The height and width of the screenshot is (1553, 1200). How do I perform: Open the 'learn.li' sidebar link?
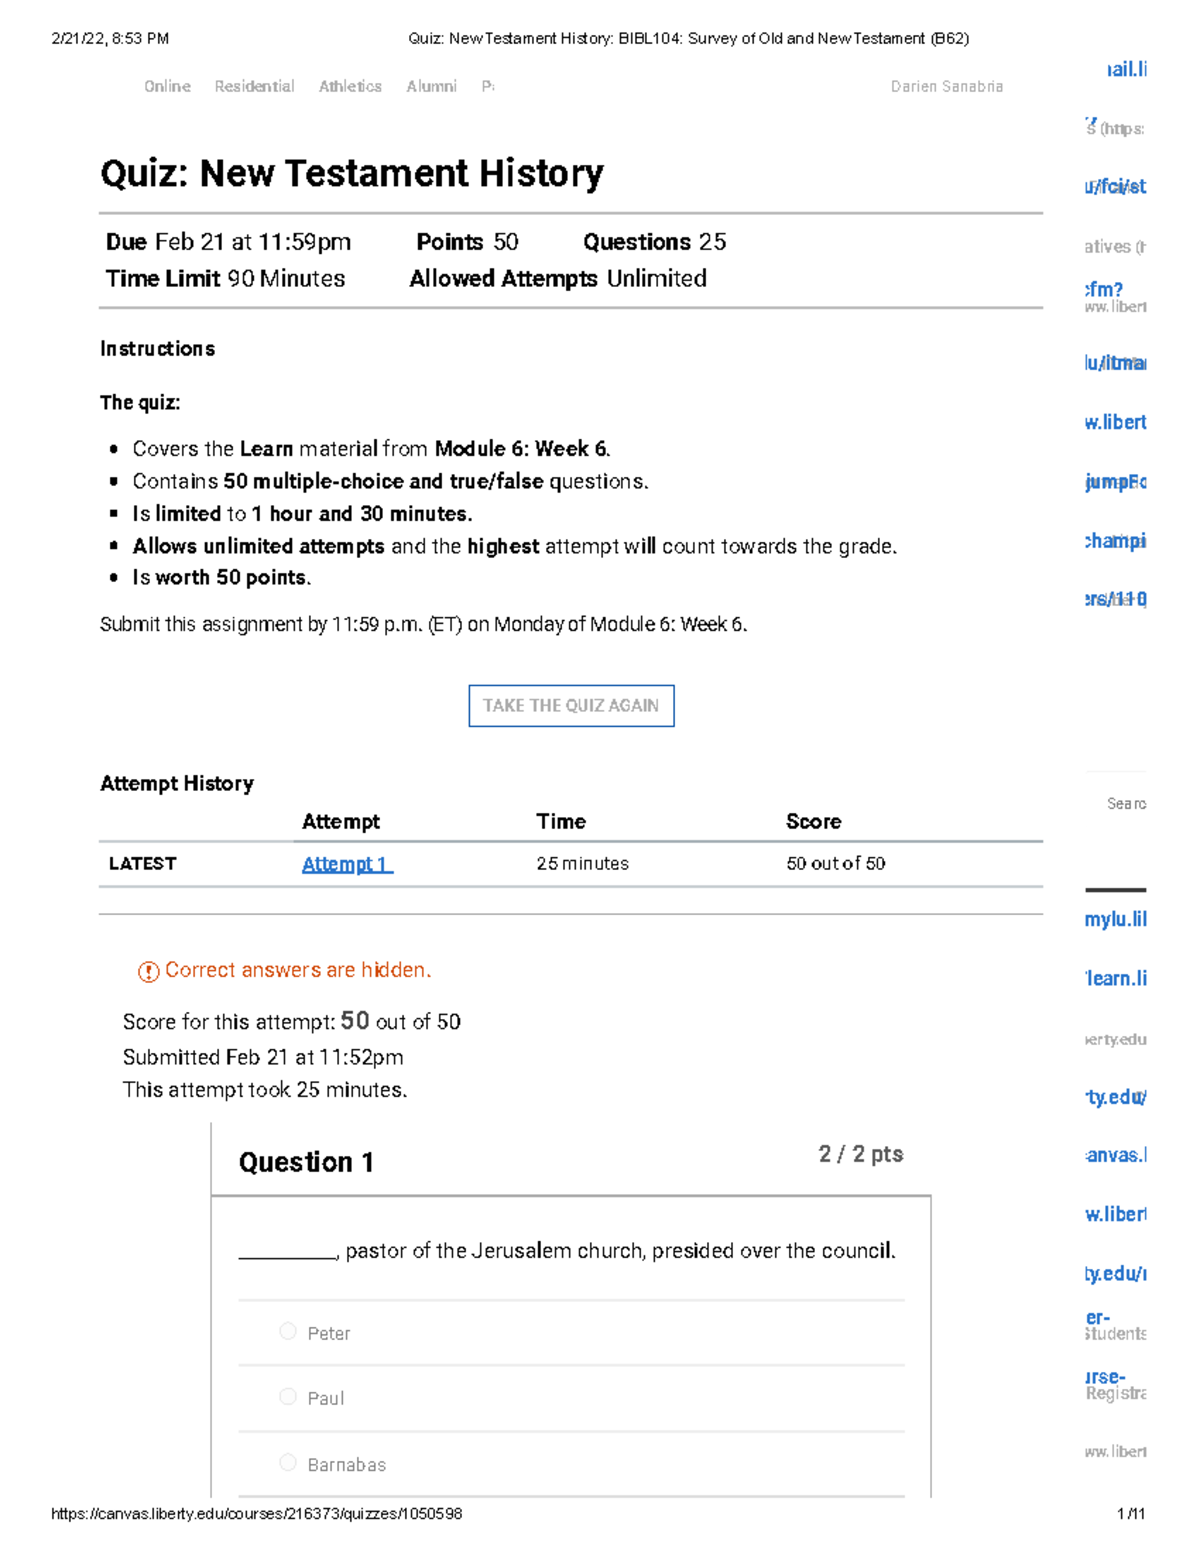[x=1115, y=978]
